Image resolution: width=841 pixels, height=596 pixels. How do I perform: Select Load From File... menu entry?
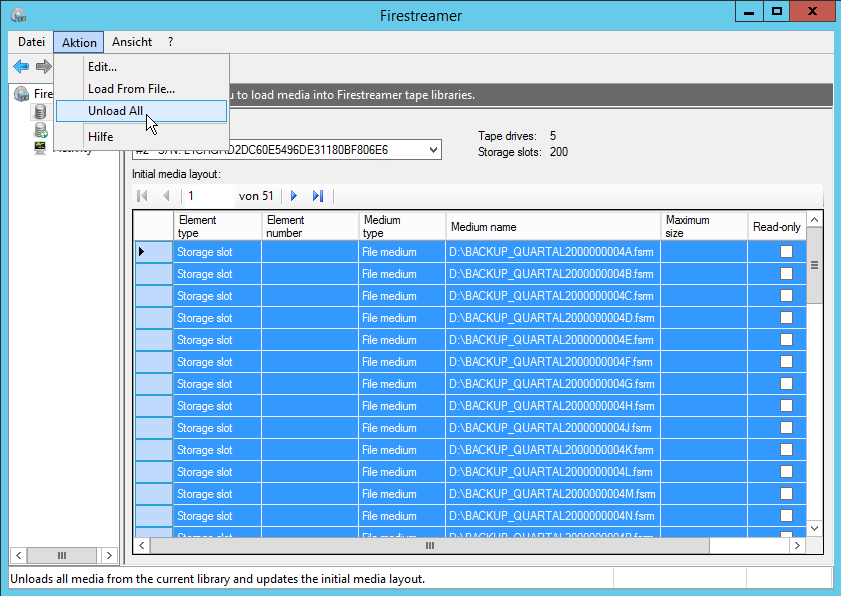[131, 89]
